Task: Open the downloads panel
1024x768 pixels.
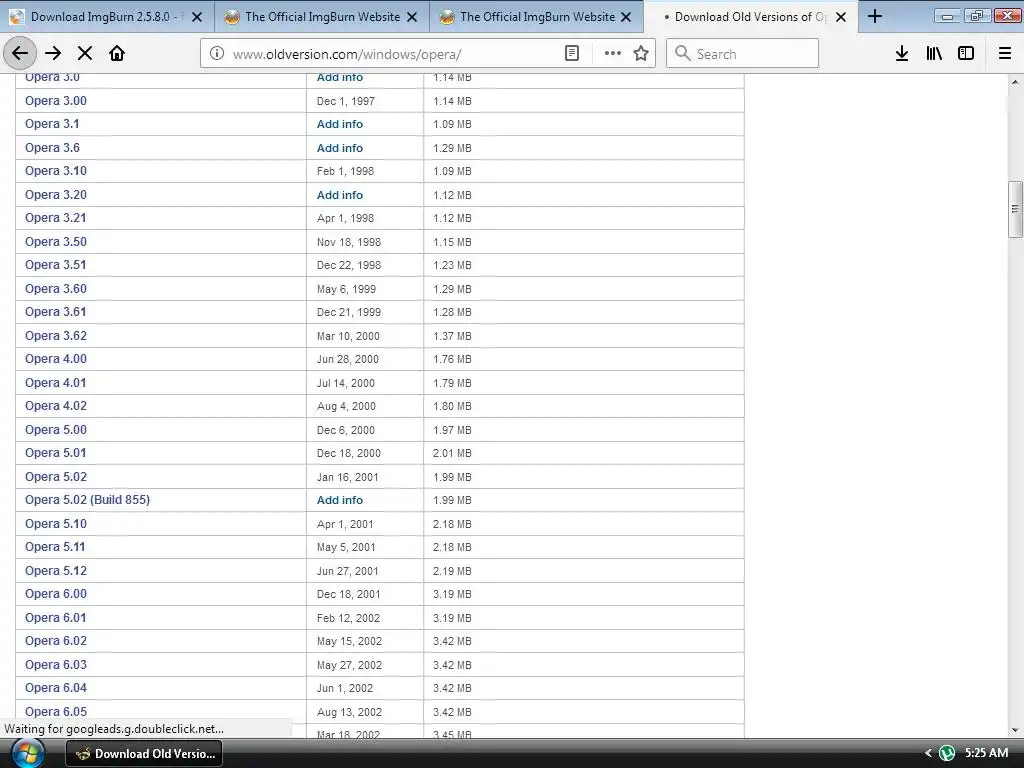Action: 902,54
